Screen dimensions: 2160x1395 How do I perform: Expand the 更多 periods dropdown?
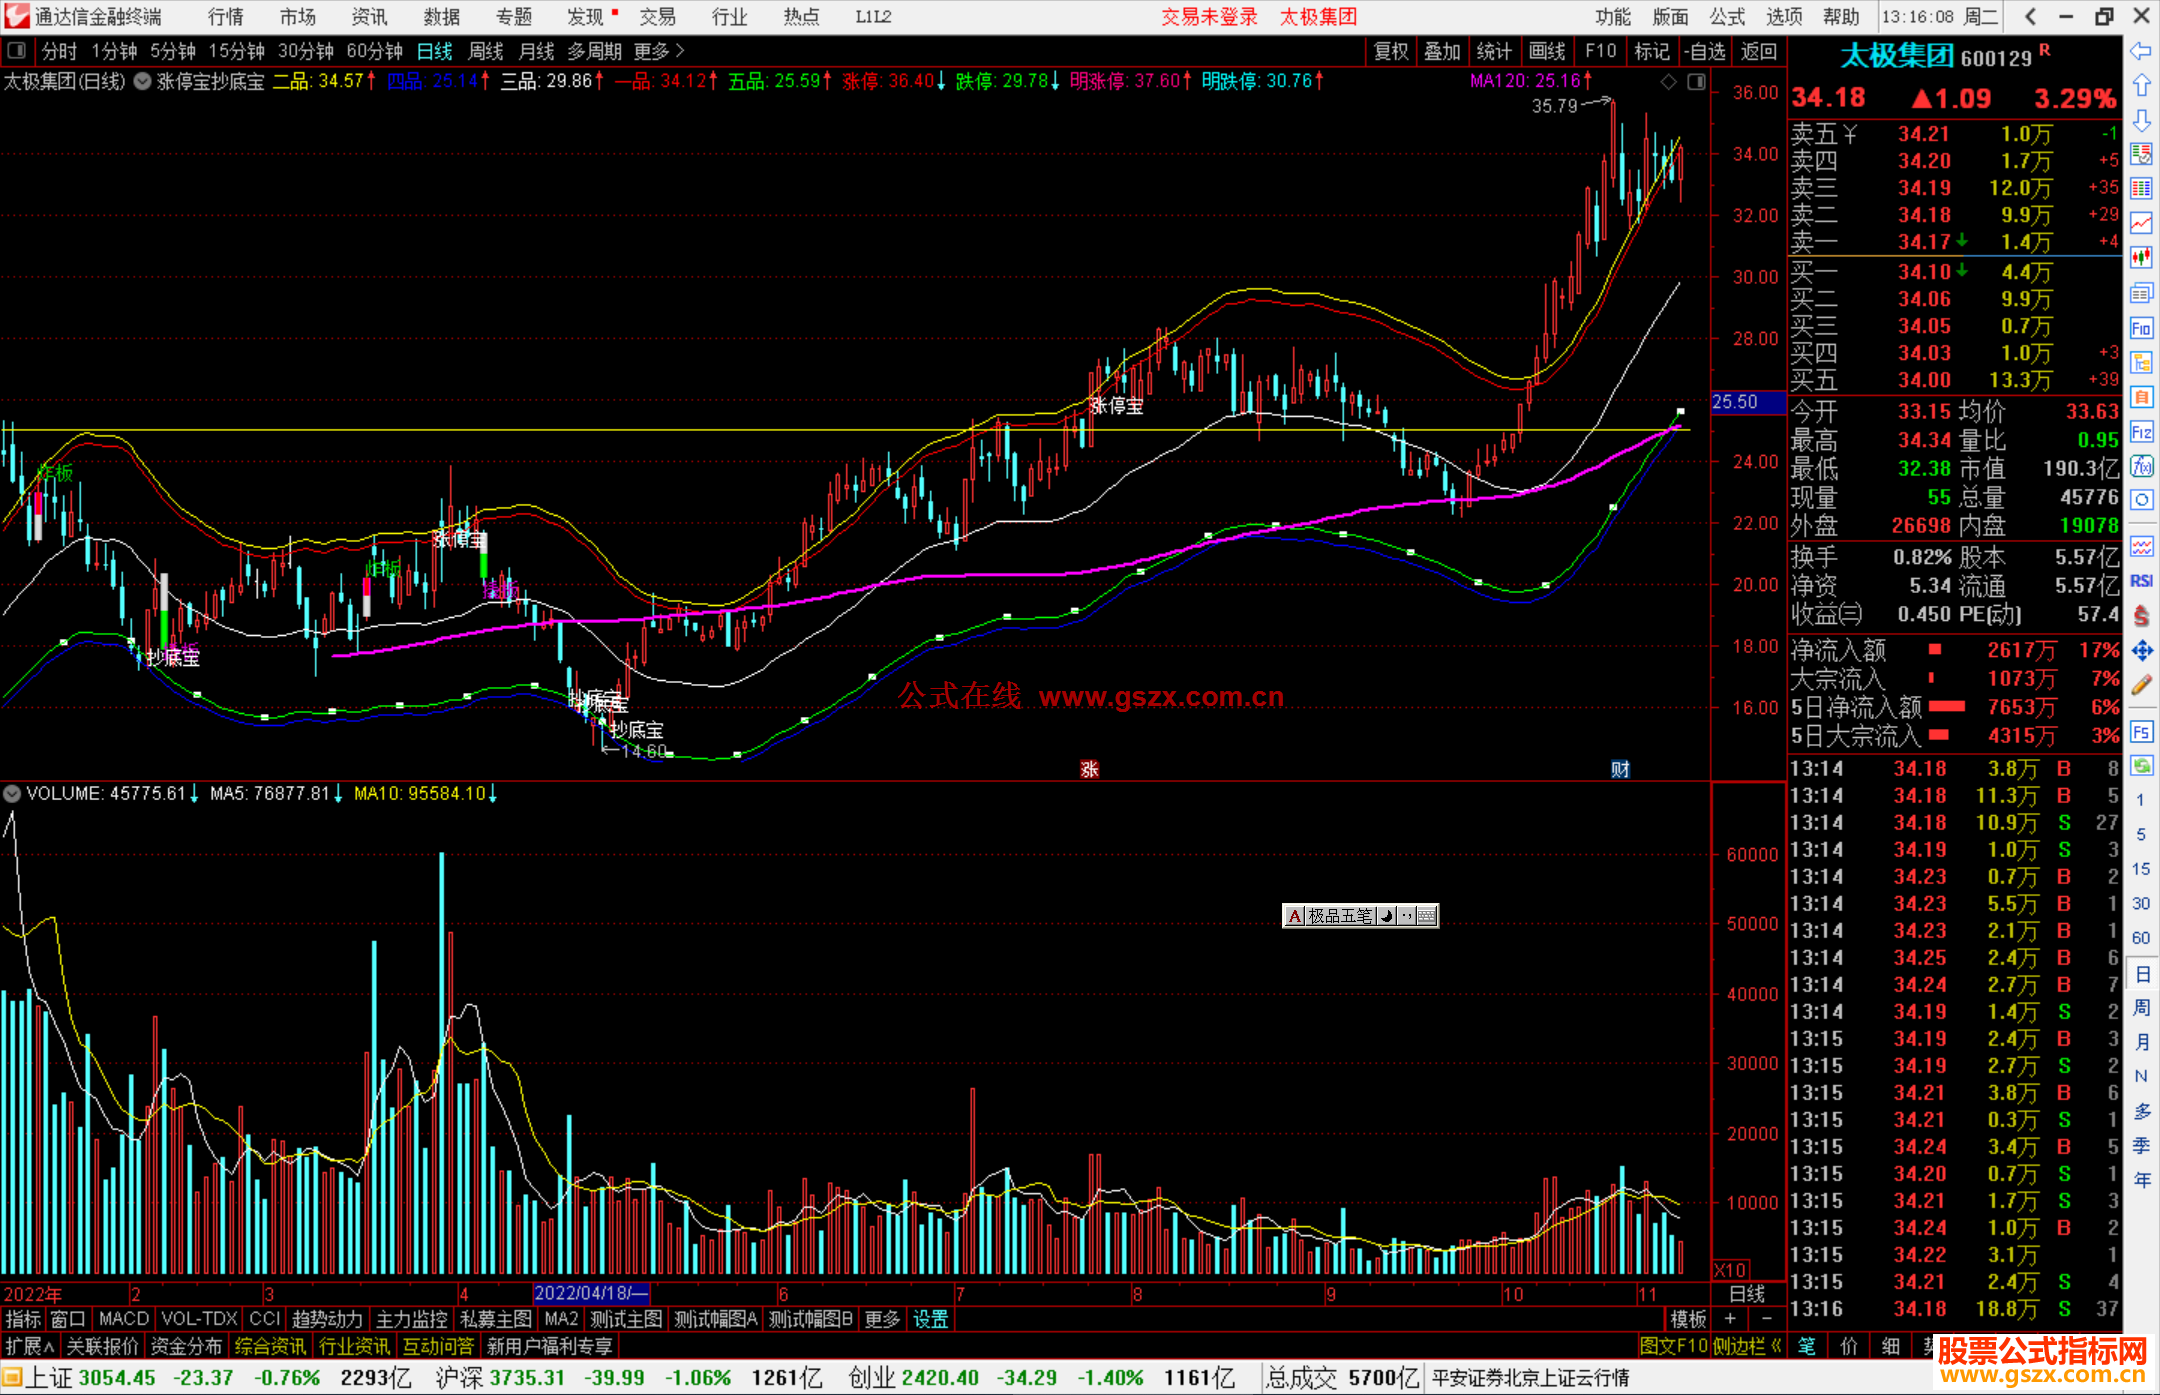point(658,51)
